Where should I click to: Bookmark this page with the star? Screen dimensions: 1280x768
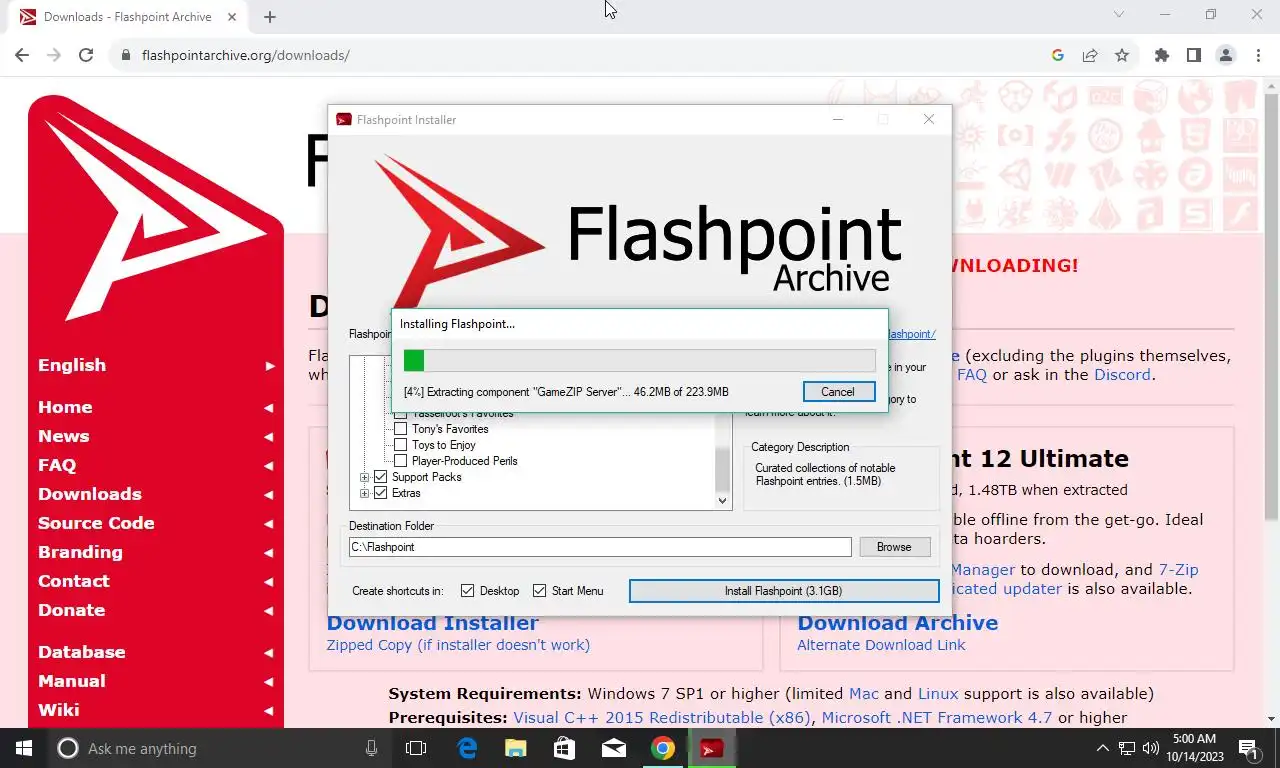(1122, 55)
